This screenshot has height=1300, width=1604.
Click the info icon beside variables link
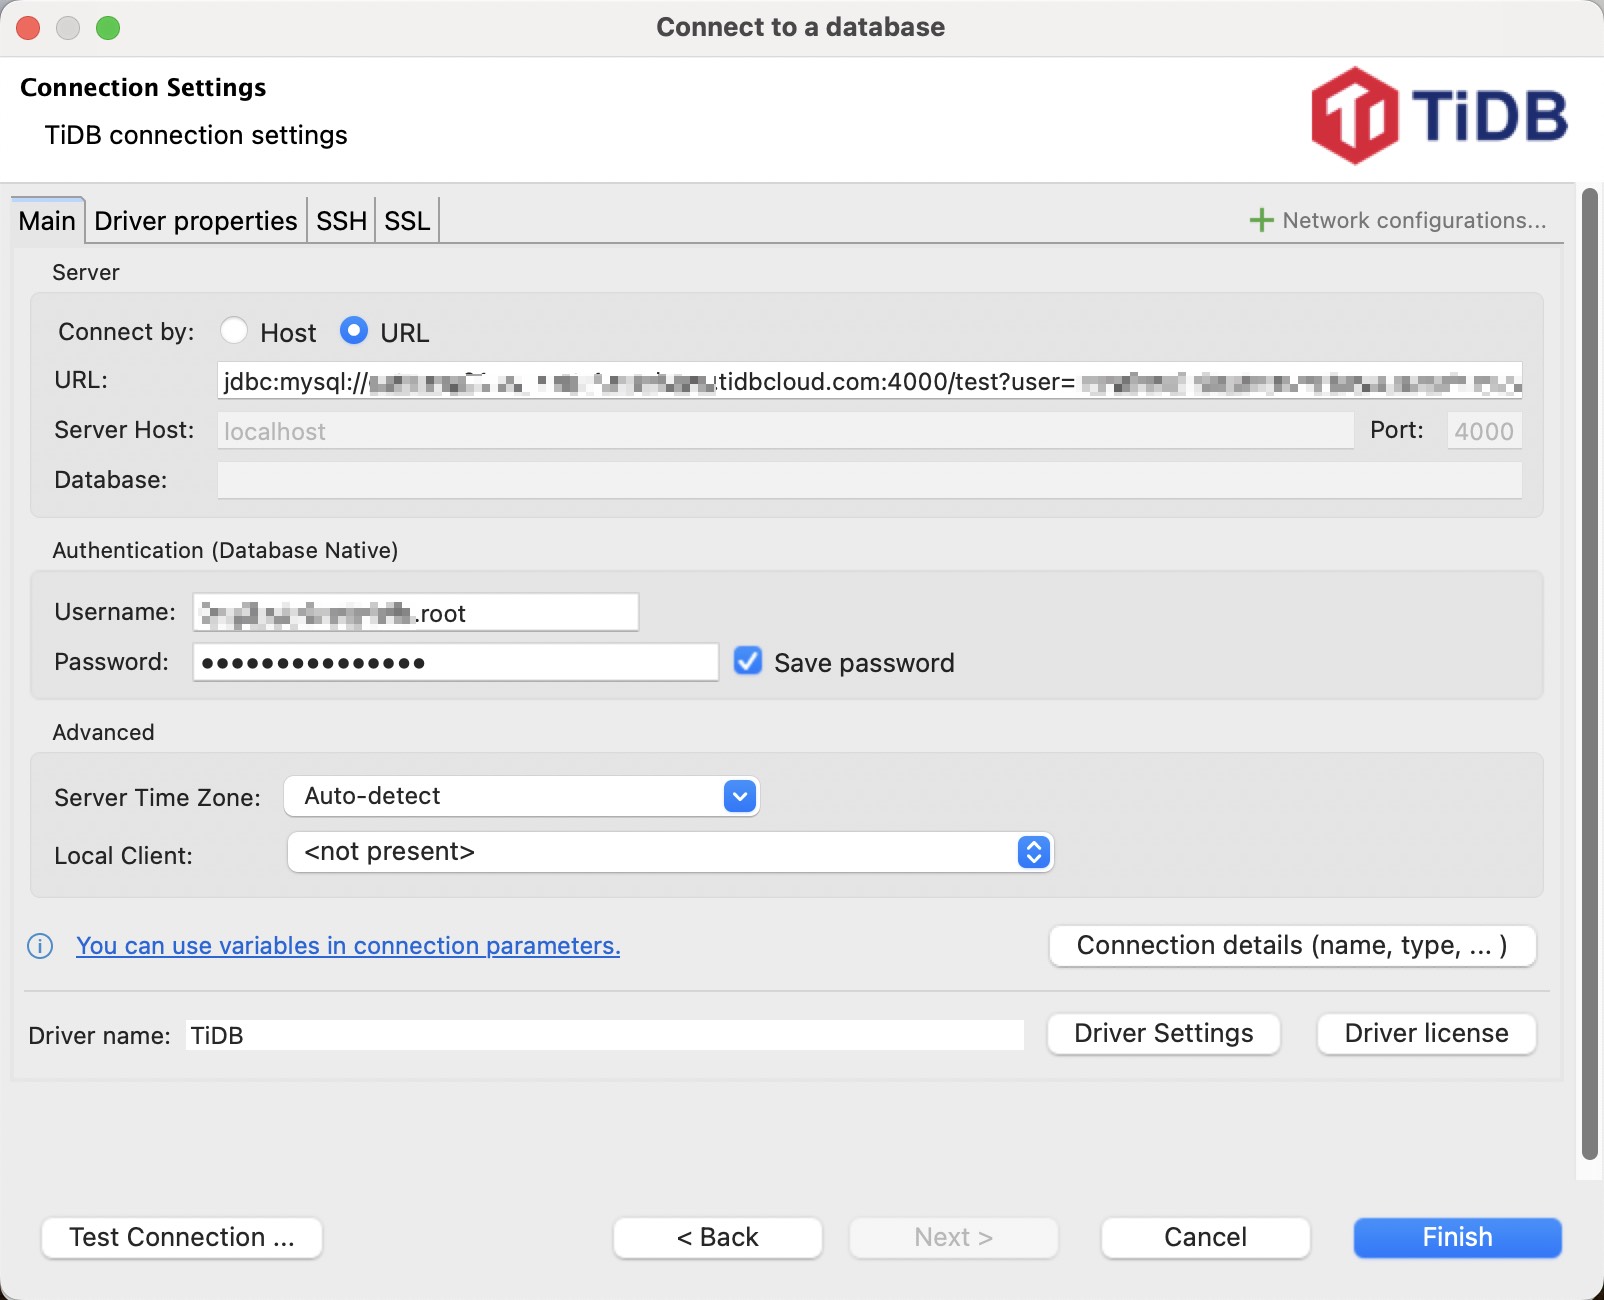coord(40,946)
